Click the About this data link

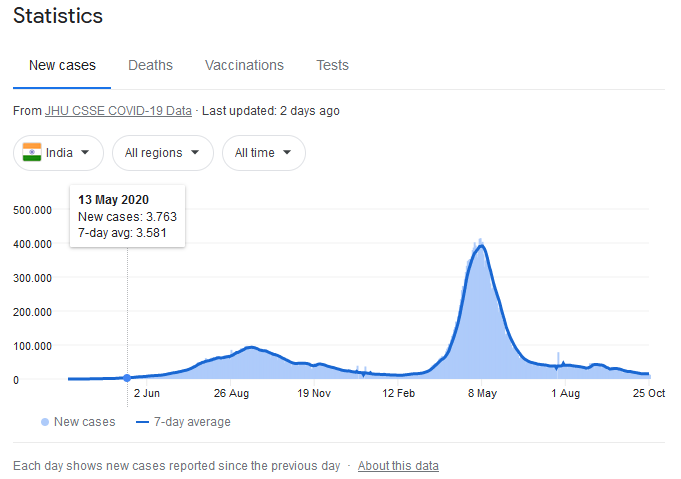(x=398, y=466)
